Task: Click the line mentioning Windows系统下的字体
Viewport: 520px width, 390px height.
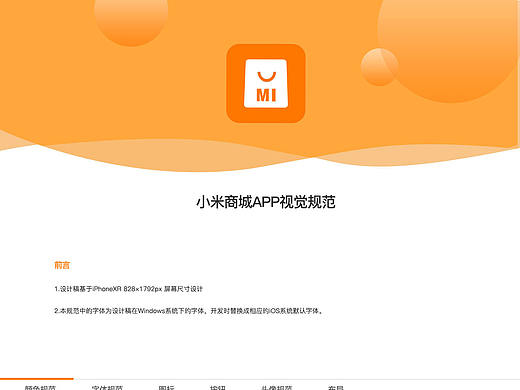Action: tap(189, 311)
